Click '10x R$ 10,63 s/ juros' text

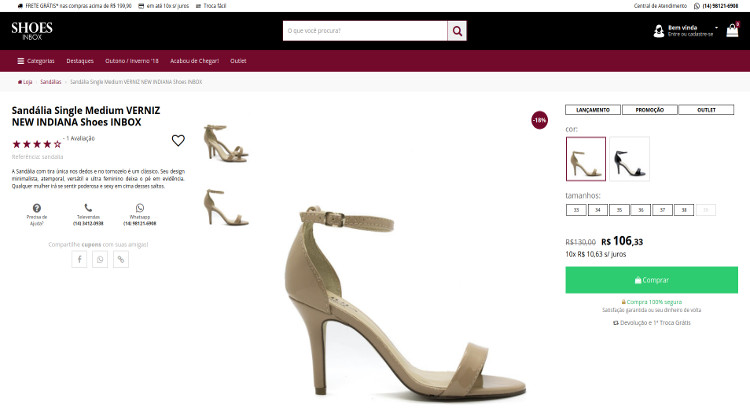tap(596, 254)
